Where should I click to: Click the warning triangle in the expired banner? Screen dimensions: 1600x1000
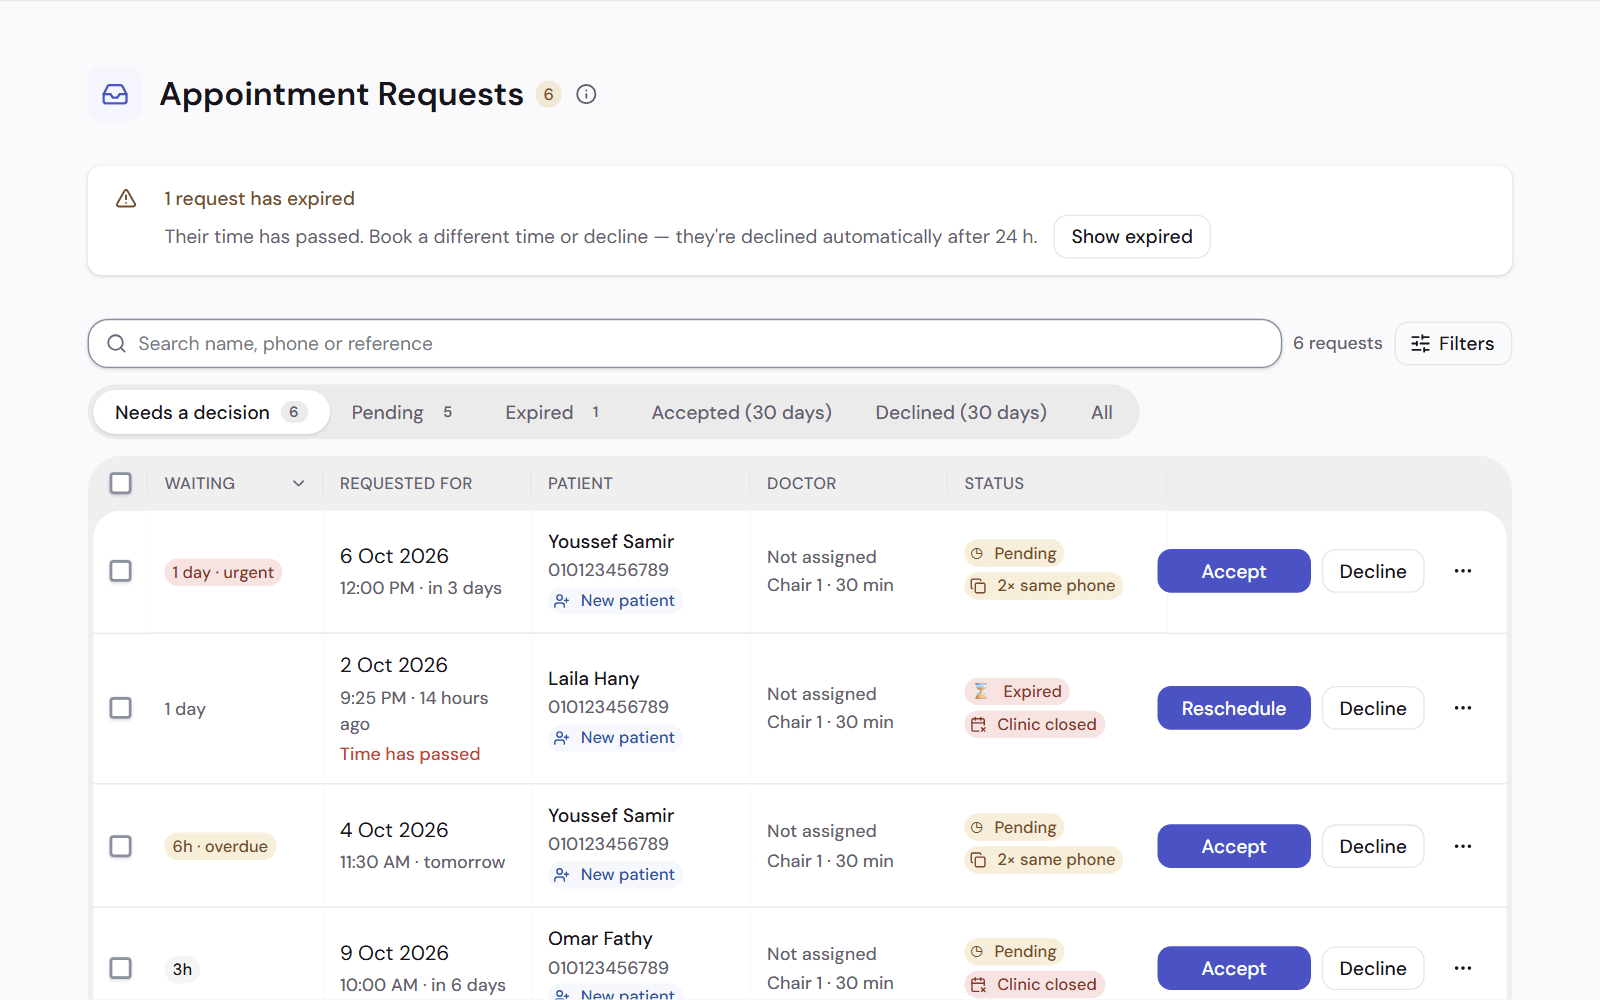tap(126, 198)
